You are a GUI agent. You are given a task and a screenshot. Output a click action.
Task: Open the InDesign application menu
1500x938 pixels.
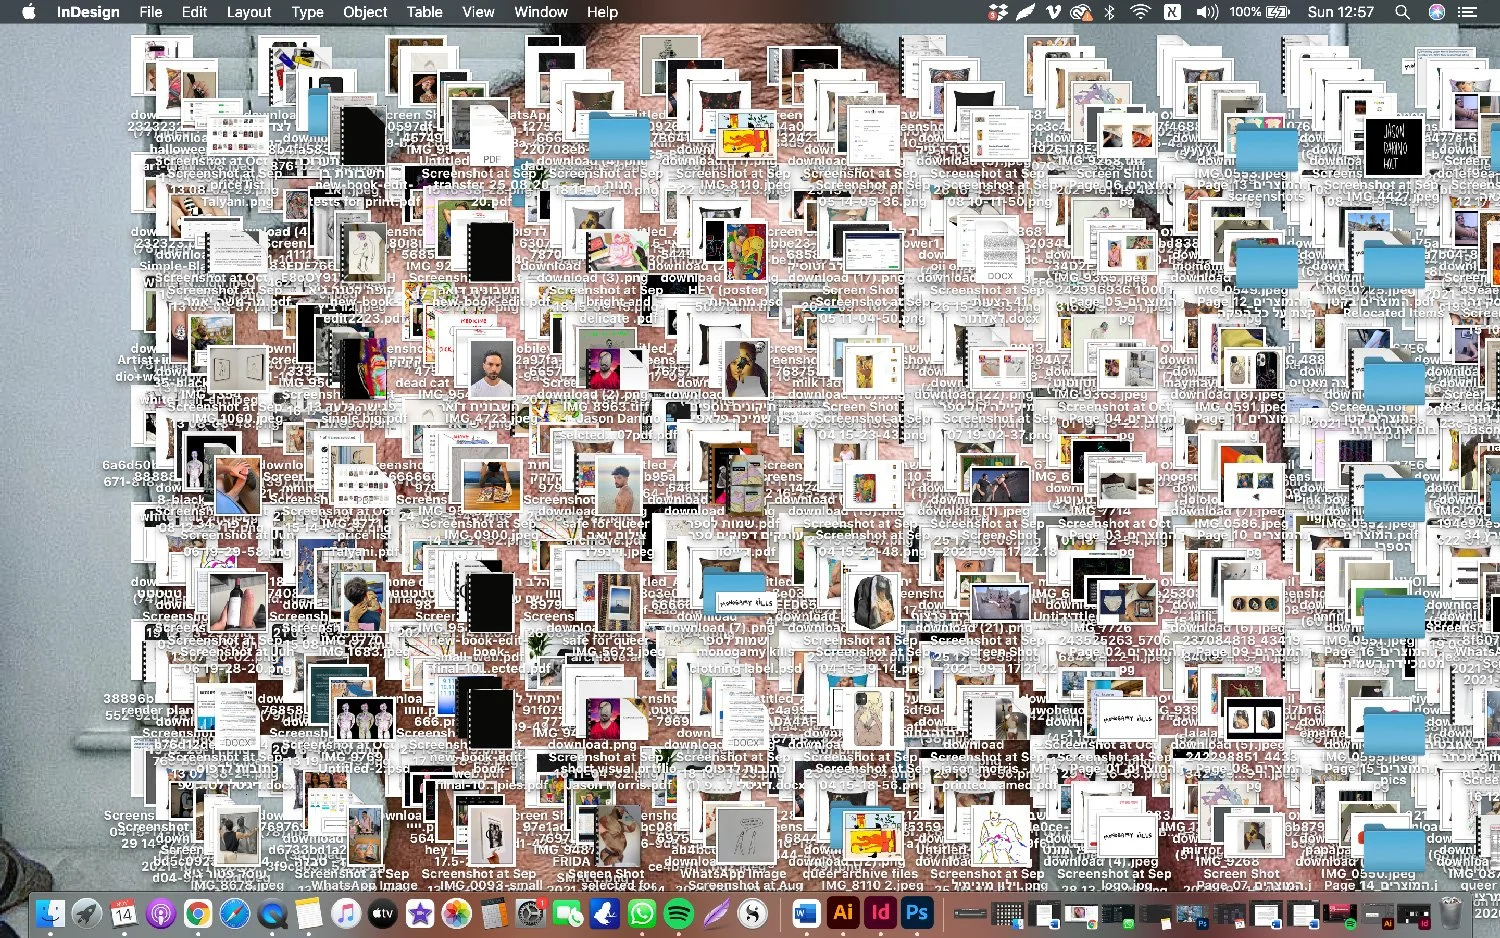coord(88,12)
